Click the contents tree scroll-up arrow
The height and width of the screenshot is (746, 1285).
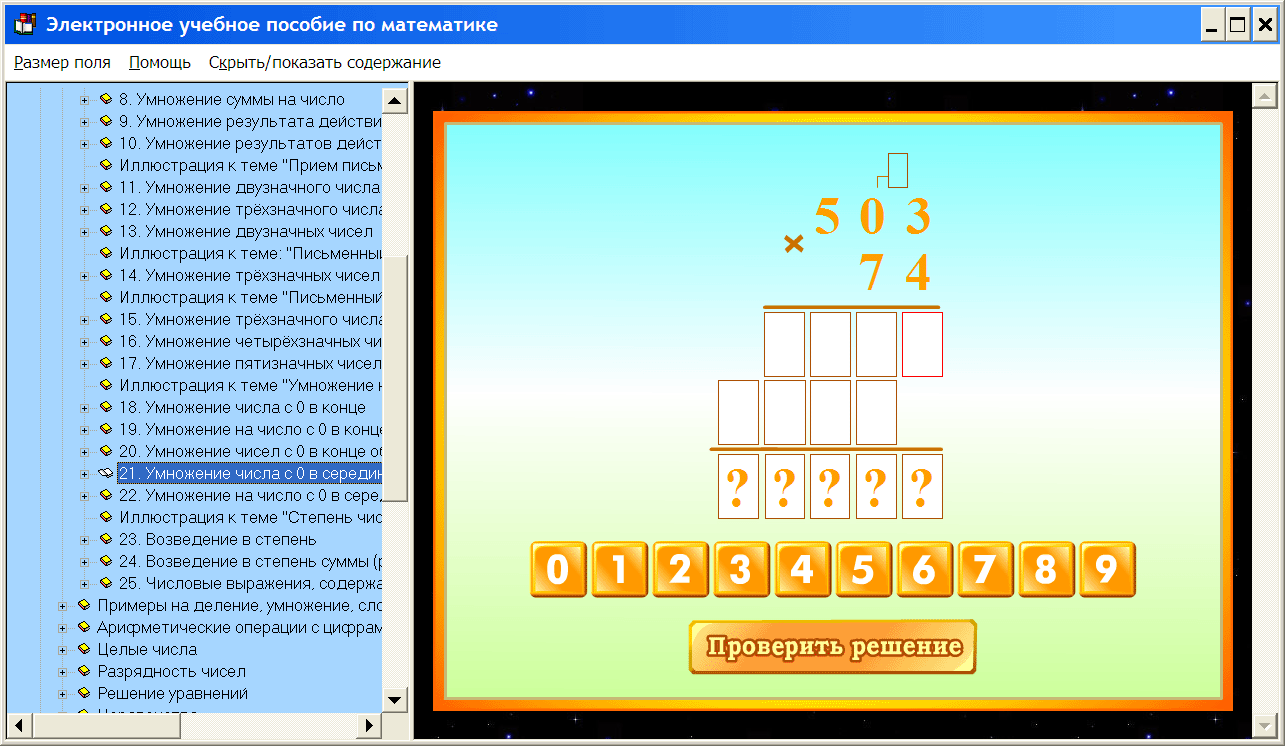[395, 101]
